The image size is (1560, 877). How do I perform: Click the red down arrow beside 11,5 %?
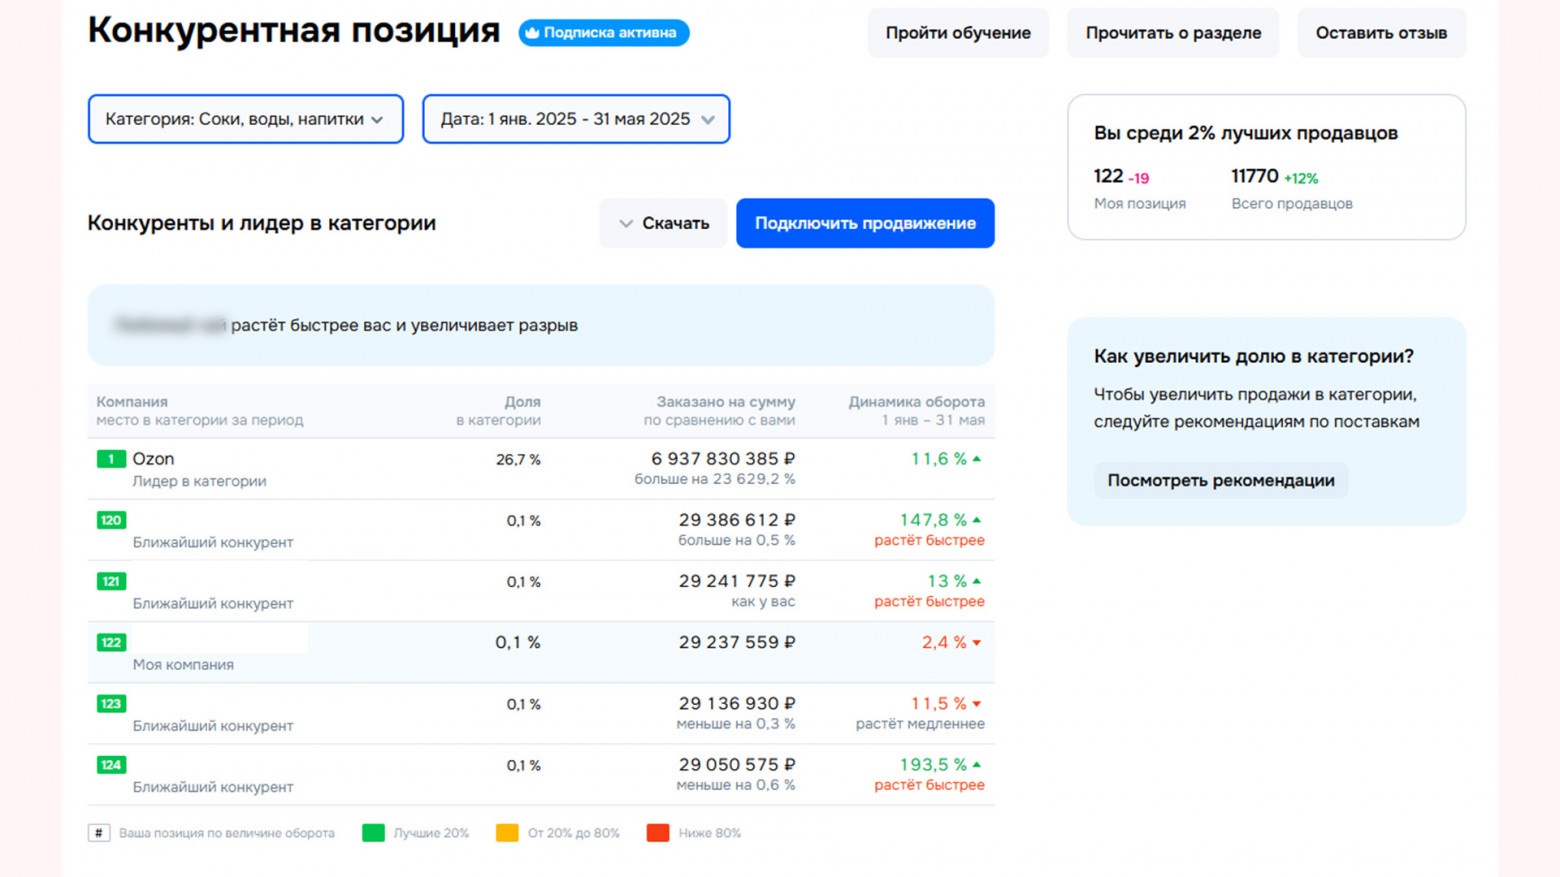pyautogui.click(x=977, y=704)
